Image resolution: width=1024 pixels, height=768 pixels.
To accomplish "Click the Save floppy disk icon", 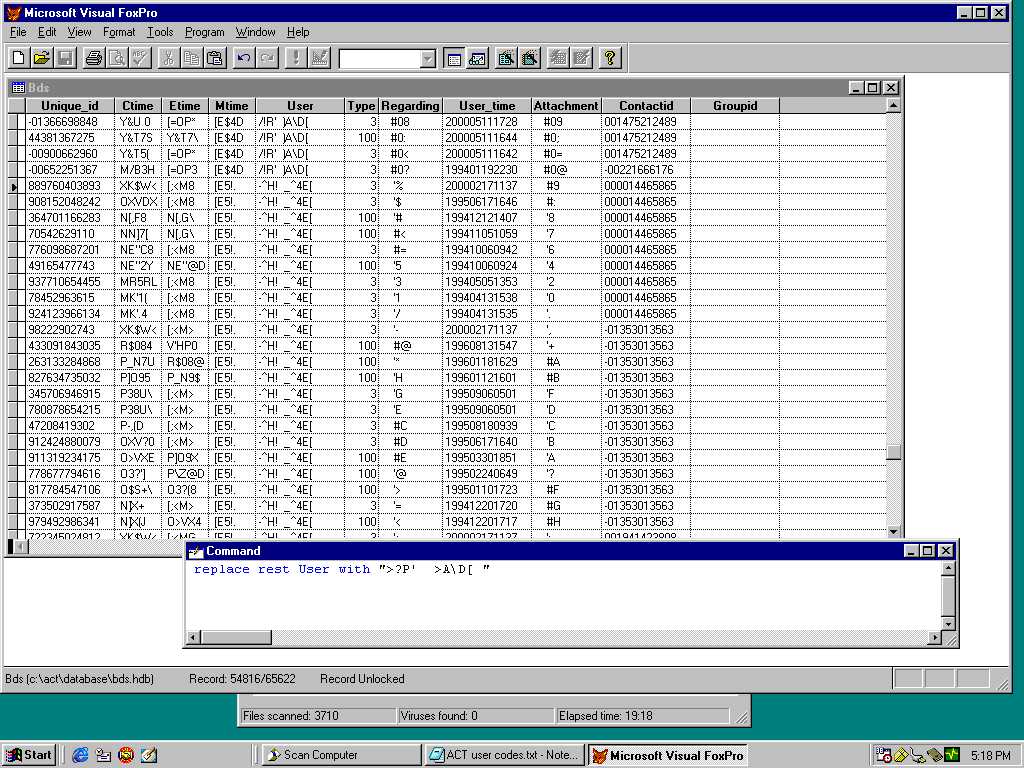I will point(65,58).
